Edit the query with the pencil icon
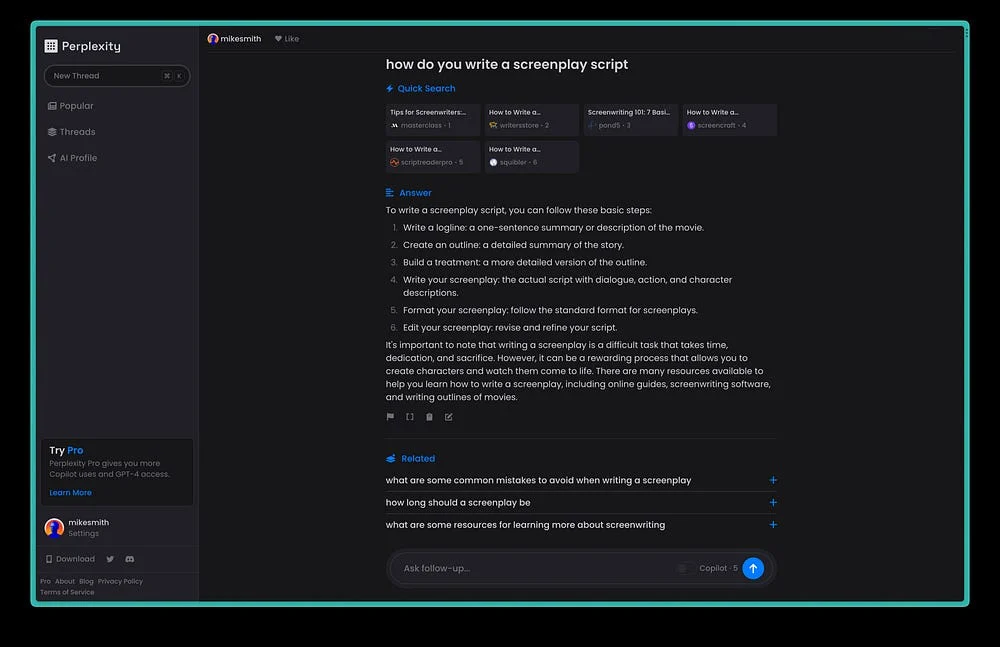Viewport: 1000px width, 647px height. tap(448, 417)
